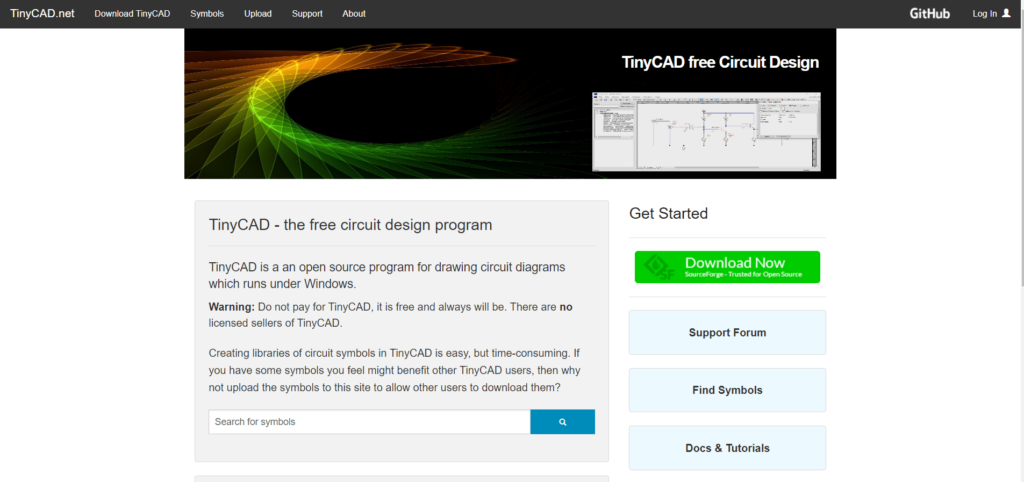This screenshot has width=1024, height=482.
Task: Open the Support Forum button
Action: pos(727,332)
